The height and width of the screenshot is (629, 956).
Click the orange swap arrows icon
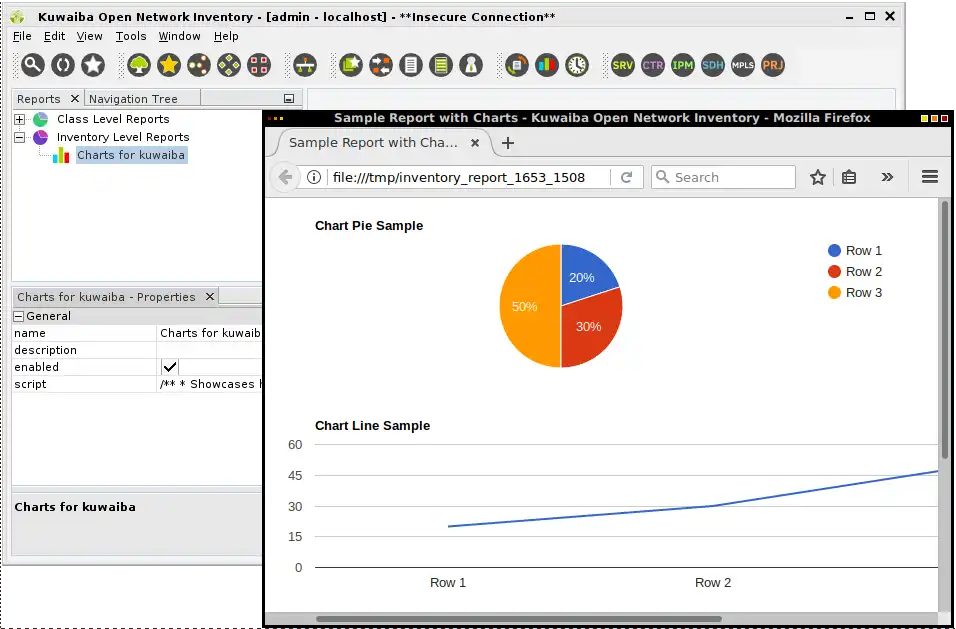[381, 65]
